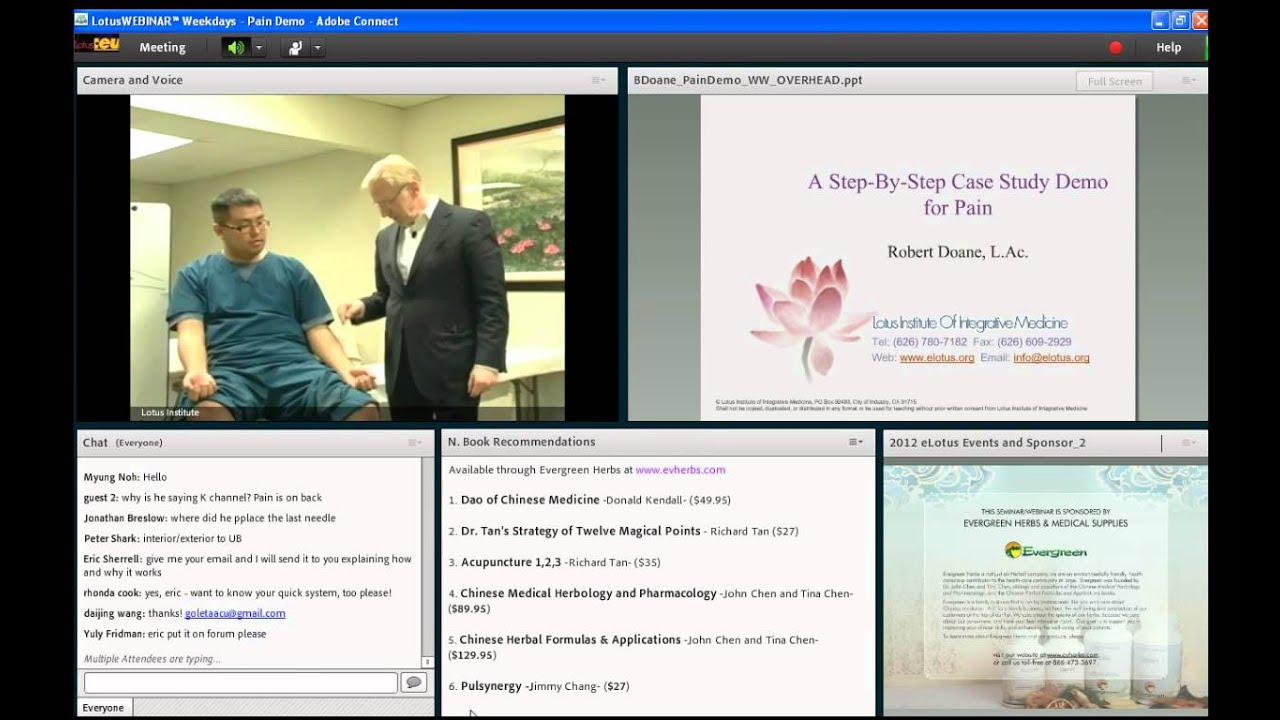1280x720 pixels.
Task: Open Camera and Voice pod options menu
Action: click(x=598, y=80)
